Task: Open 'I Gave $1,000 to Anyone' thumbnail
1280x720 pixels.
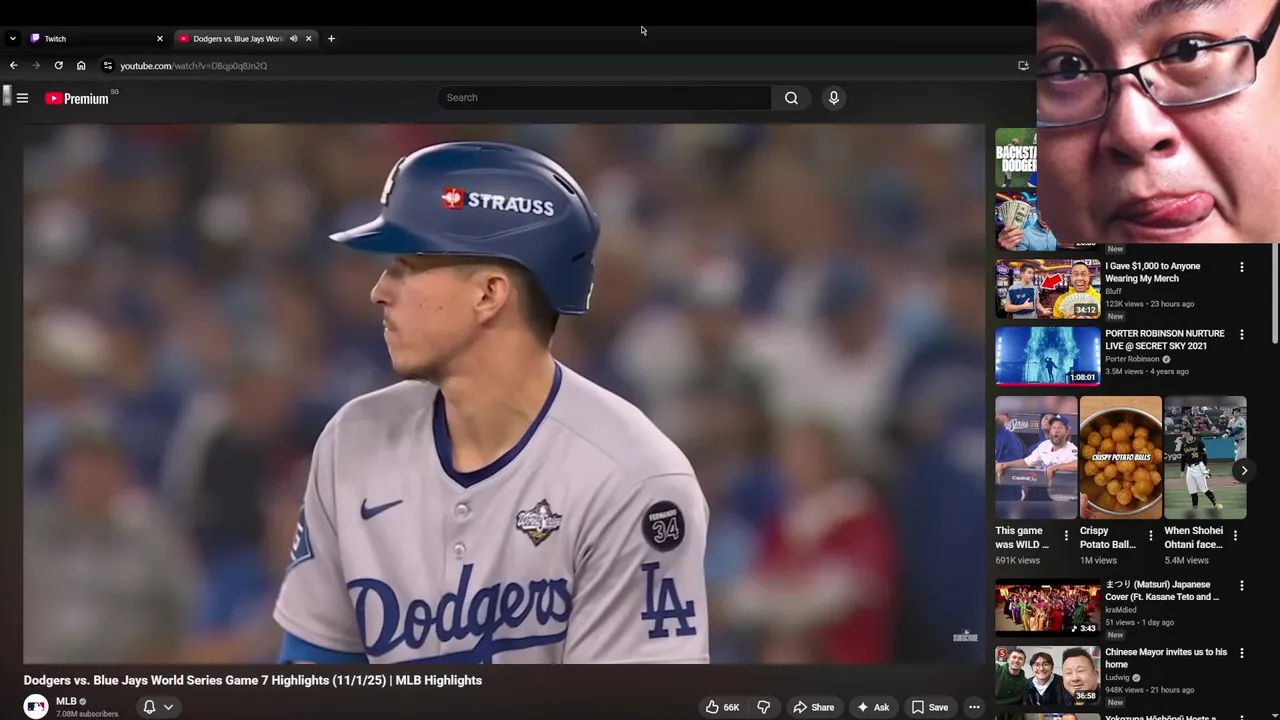Action: pos(1048,288)
